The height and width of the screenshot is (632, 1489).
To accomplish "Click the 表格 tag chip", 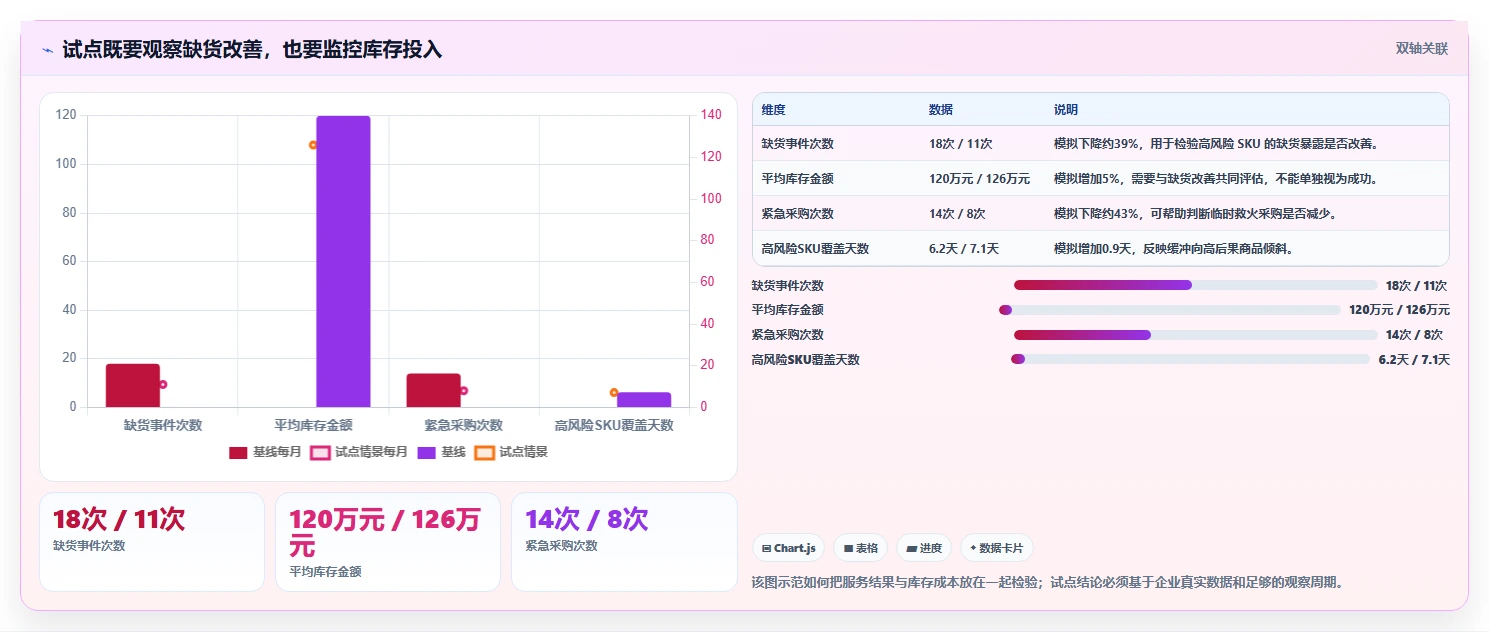I will pyautogui.click(x=860, y=548).
